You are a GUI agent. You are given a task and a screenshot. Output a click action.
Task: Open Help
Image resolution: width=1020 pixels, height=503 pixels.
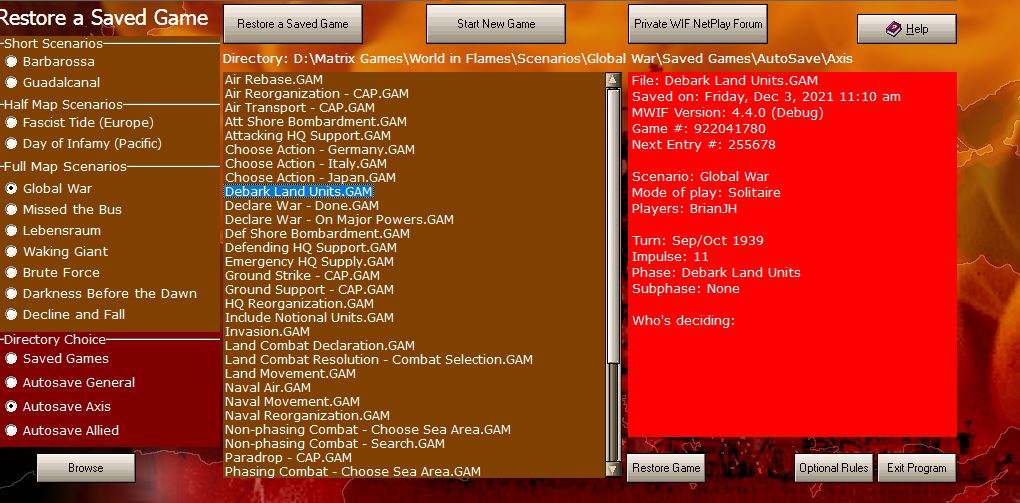tap(907, 29)
